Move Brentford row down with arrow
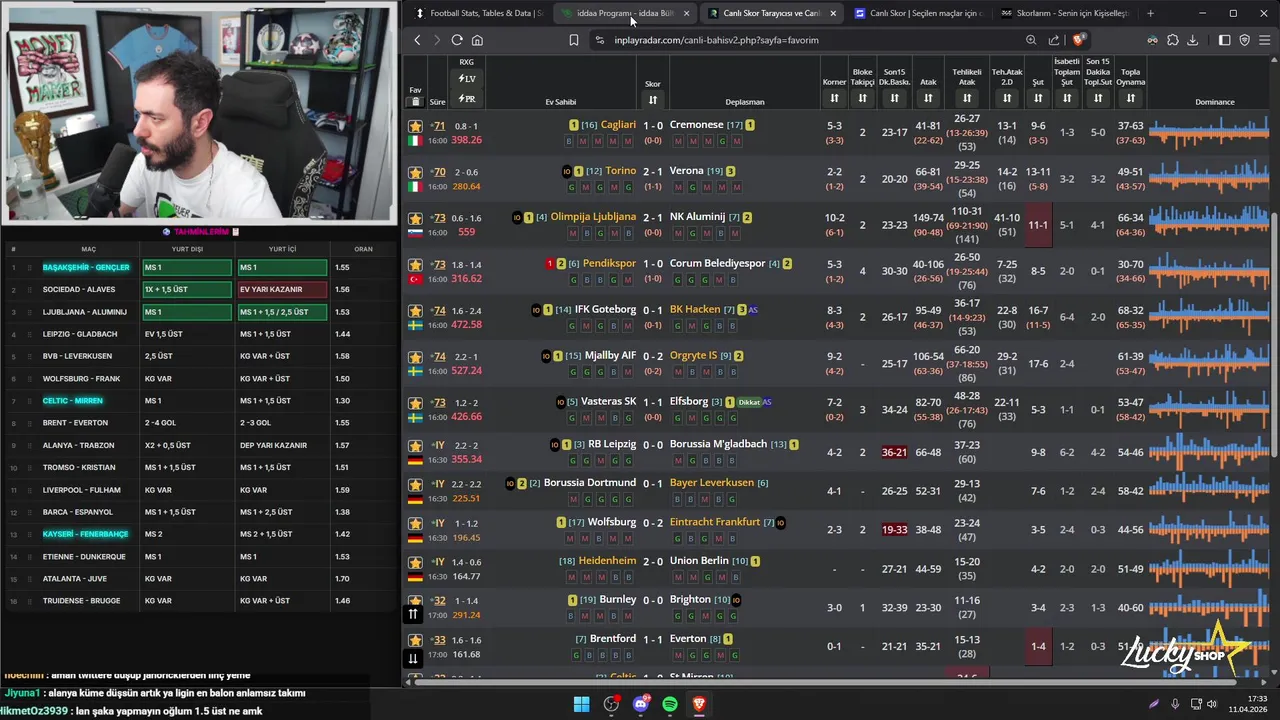The width and height of the screenshot is (1280, 720). (413, 658)
